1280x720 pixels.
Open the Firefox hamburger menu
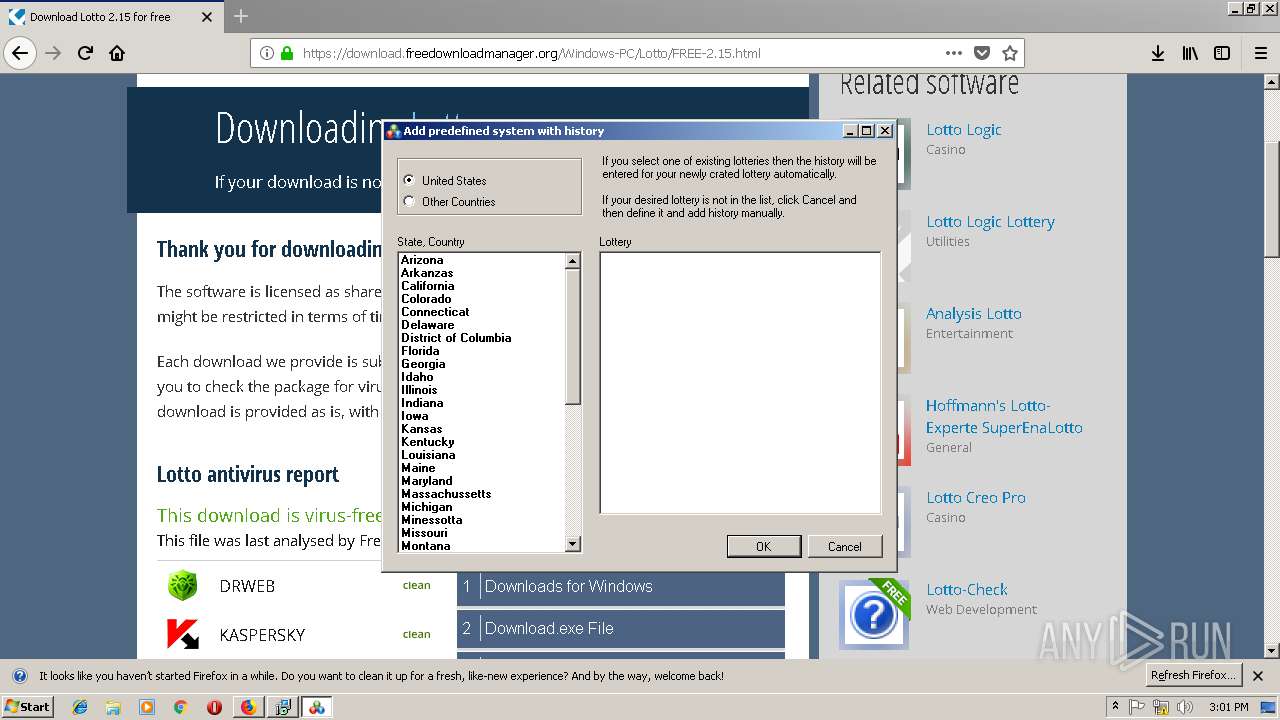point(1261,53)
